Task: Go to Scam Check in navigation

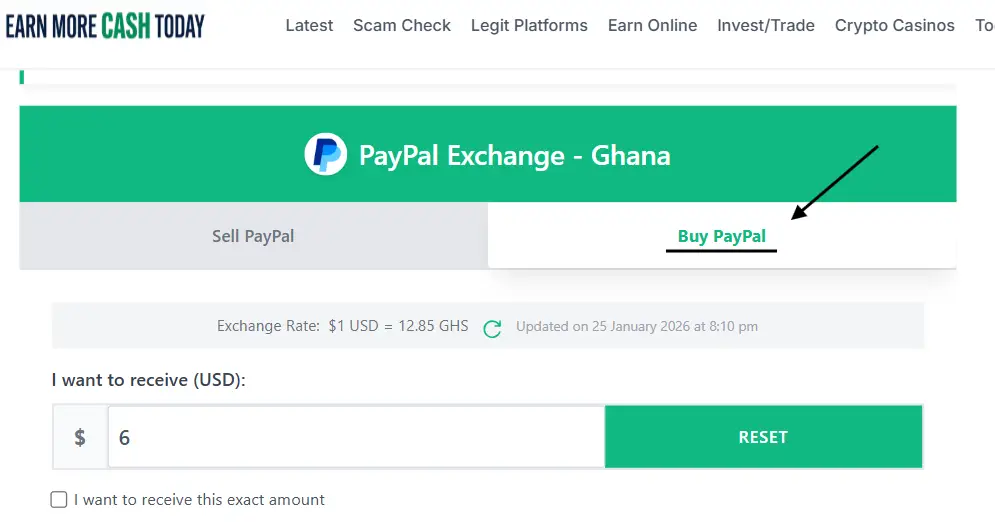Action: (402, 26)
